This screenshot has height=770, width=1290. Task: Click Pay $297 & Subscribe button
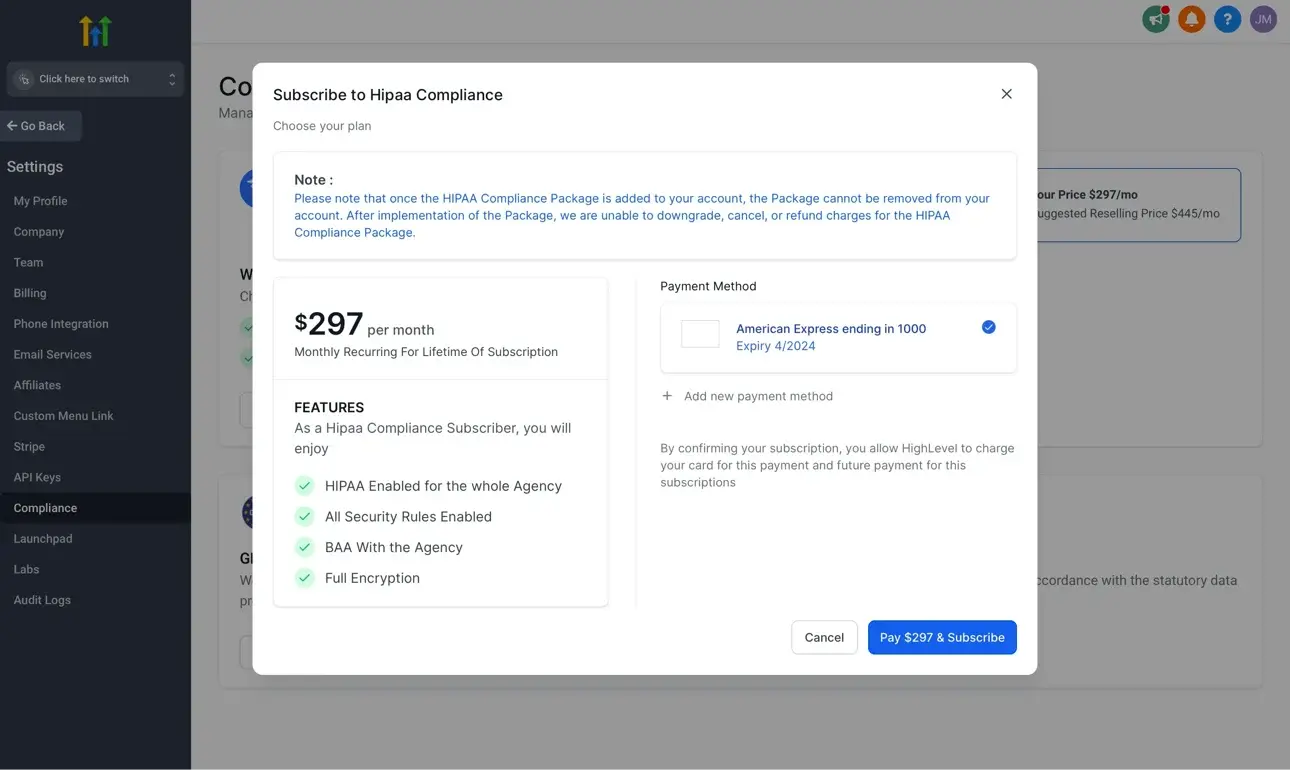coord(941,637)
